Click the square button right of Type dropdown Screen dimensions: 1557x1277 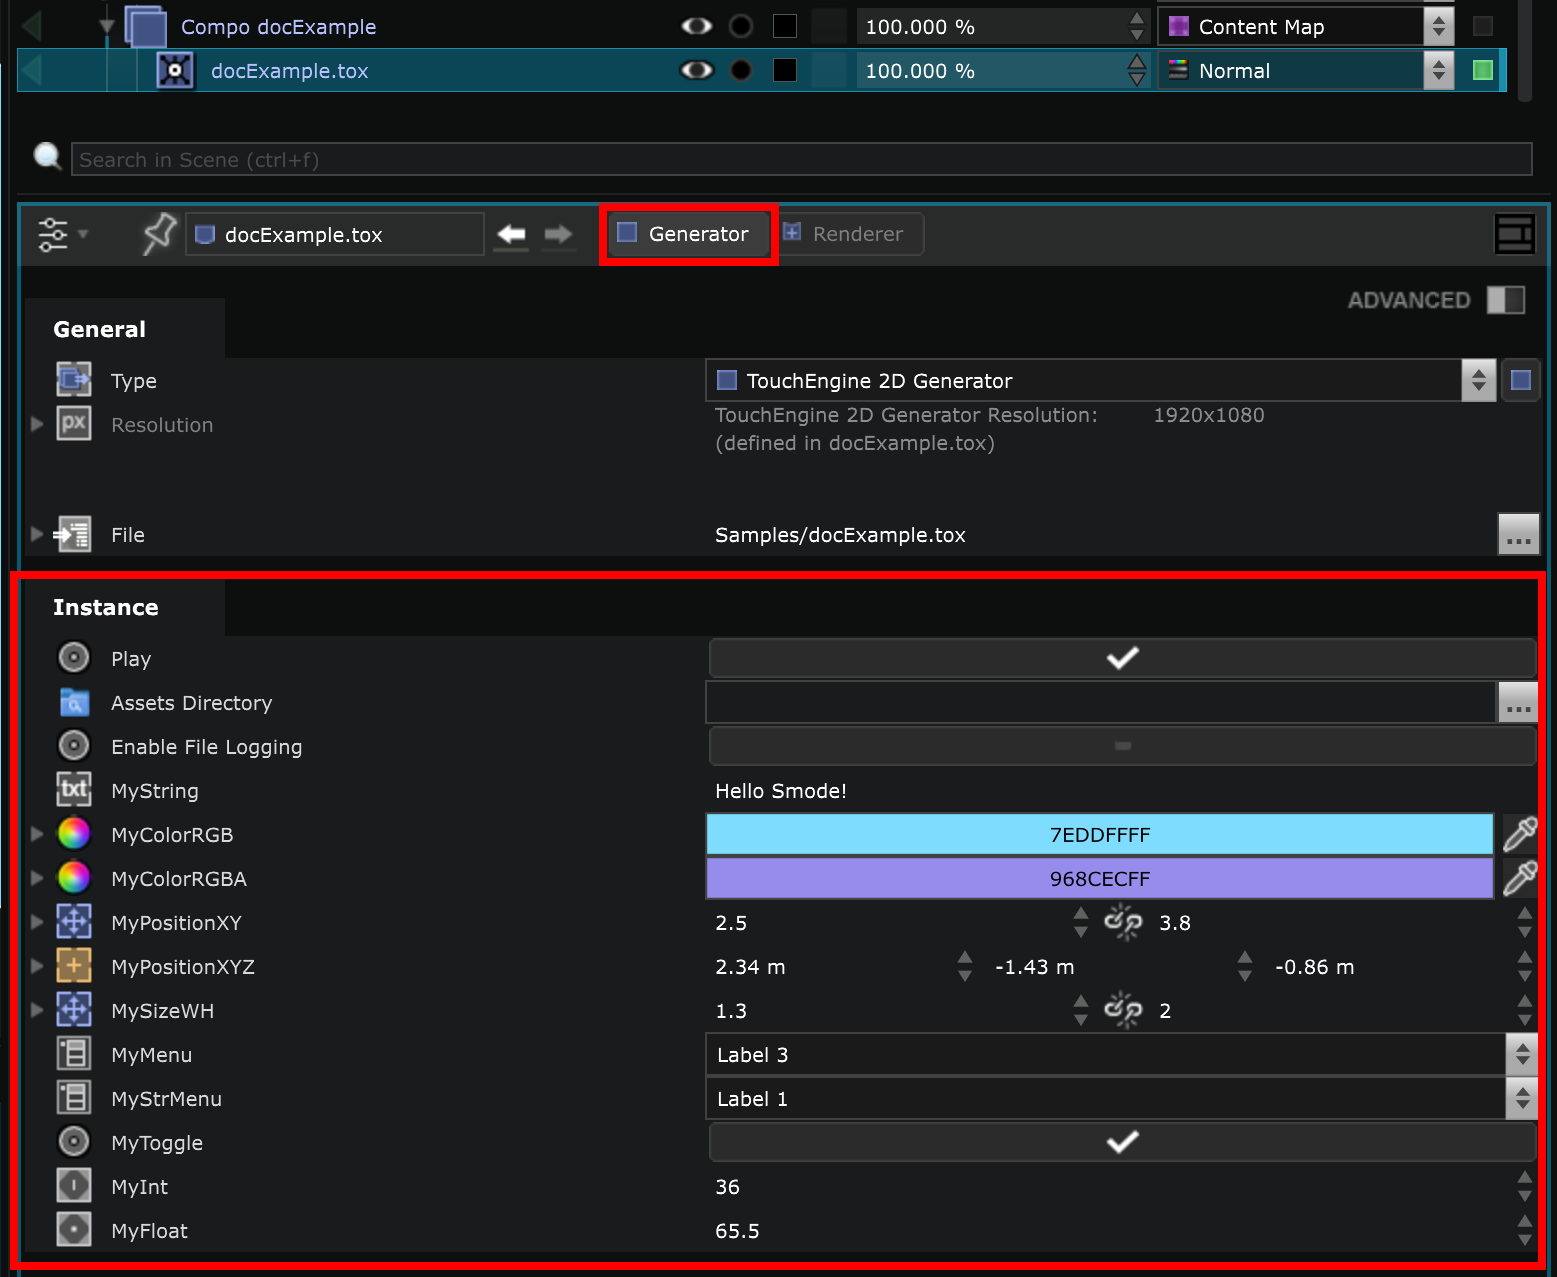1521,380
